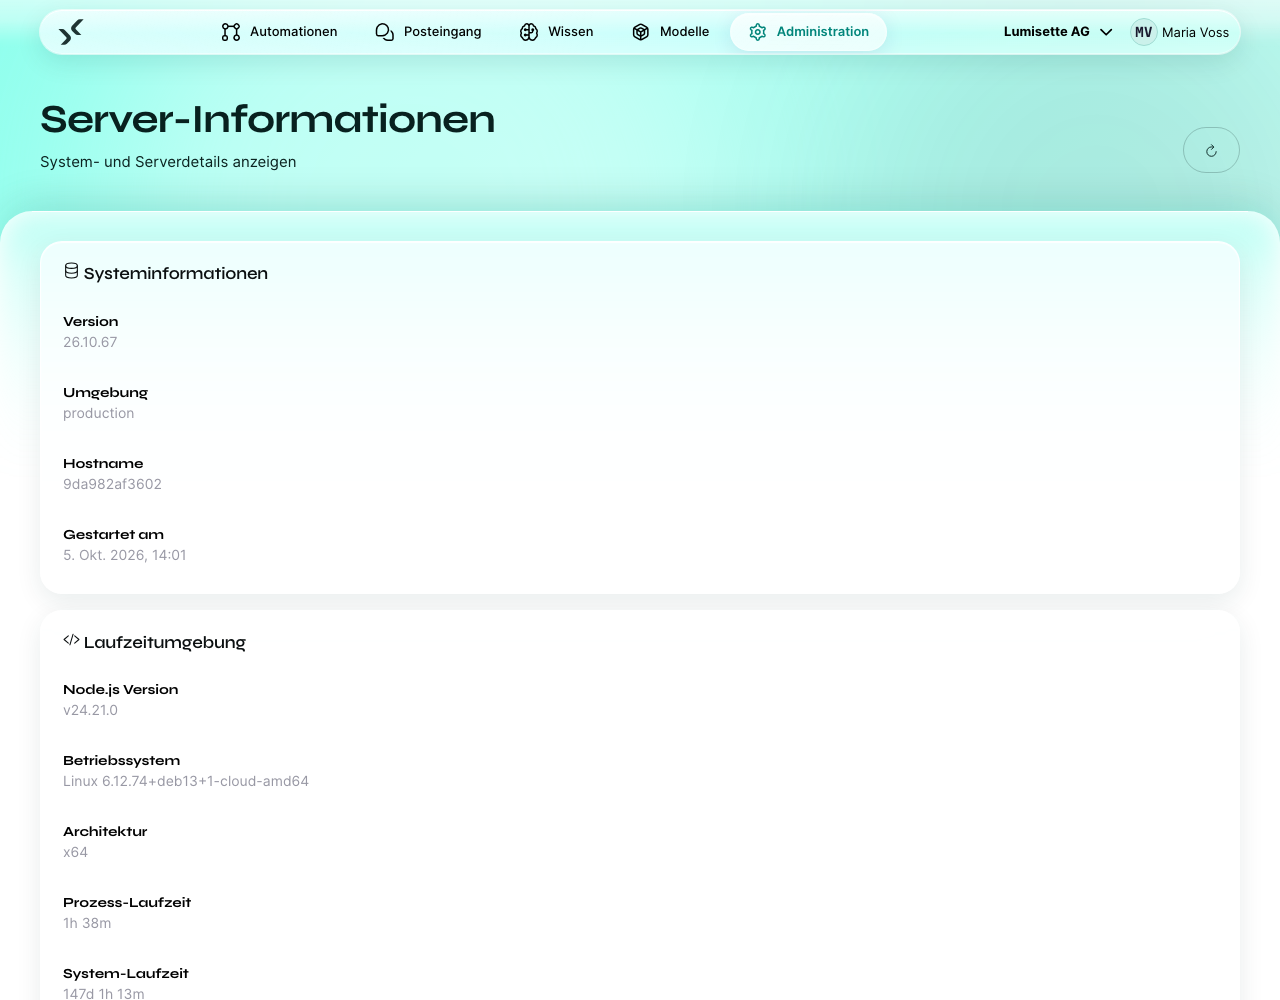Image resolution: width=1280 pixels, height=1000 pixels.
Task: Click the Laufzeitumgebung section heading
Action: [165, 642]
